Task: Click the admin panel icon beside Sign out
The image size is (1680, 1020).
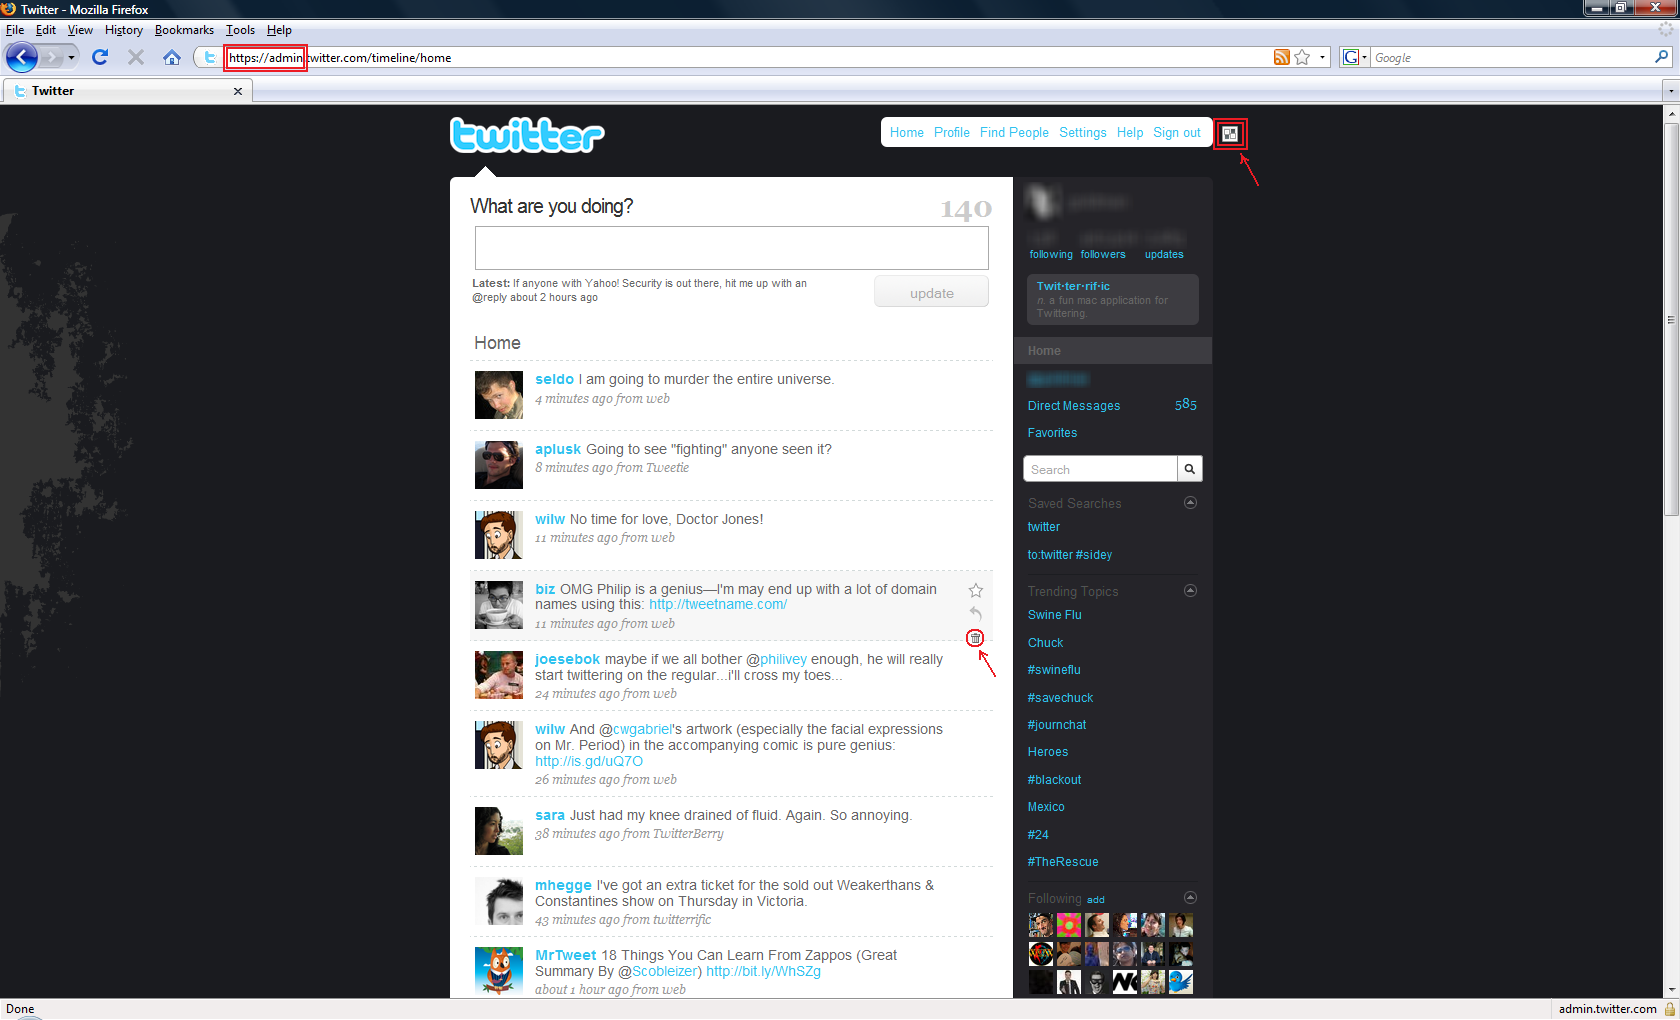Action: click(1230, 134)
